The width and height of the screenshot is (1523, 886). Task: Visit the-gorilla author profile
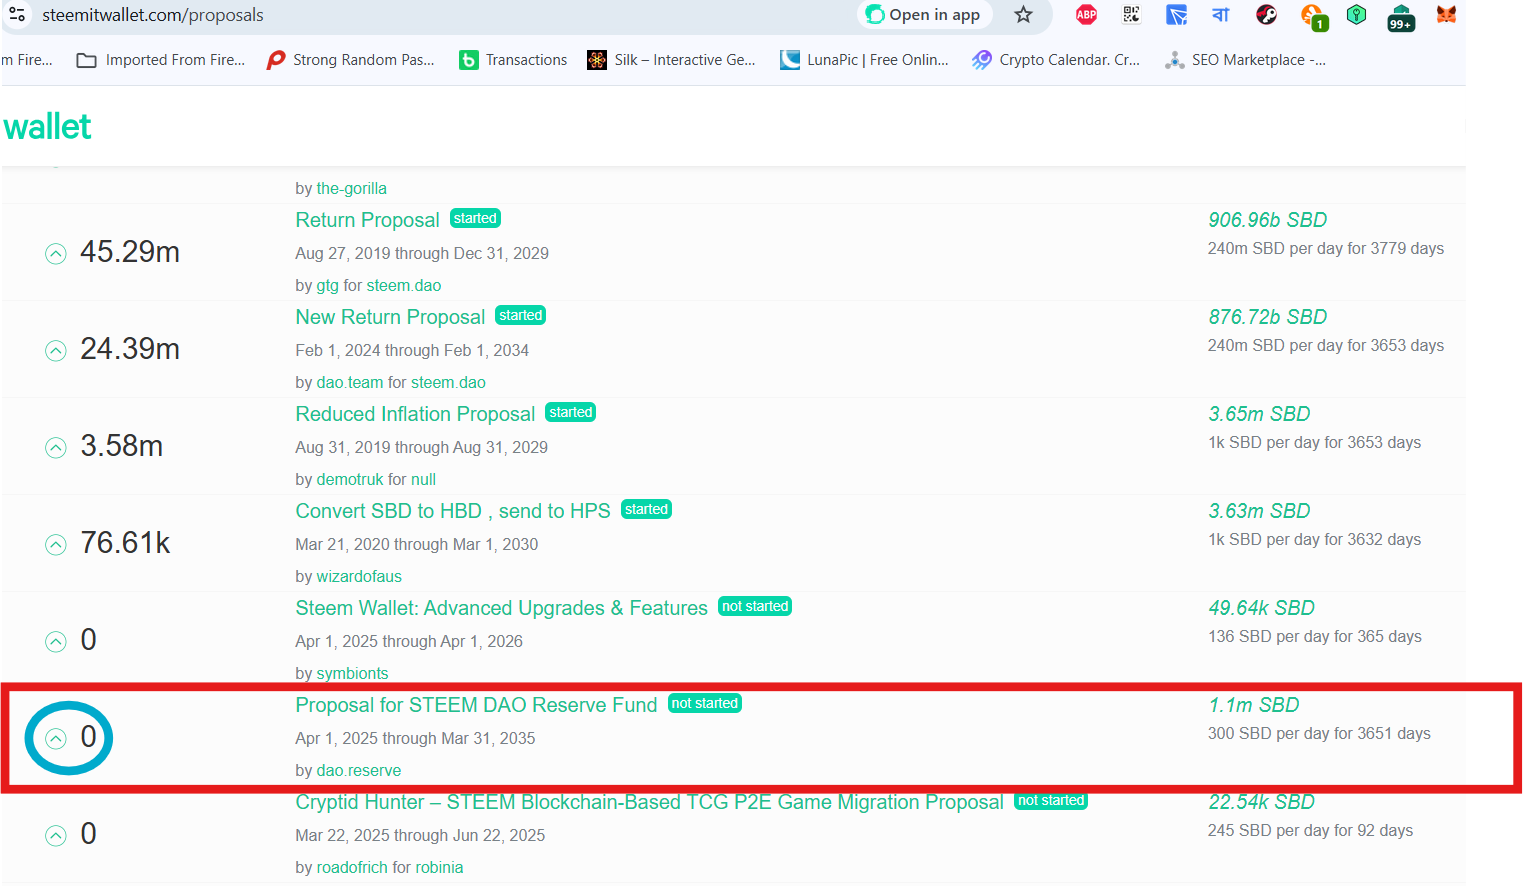[351, 188]
